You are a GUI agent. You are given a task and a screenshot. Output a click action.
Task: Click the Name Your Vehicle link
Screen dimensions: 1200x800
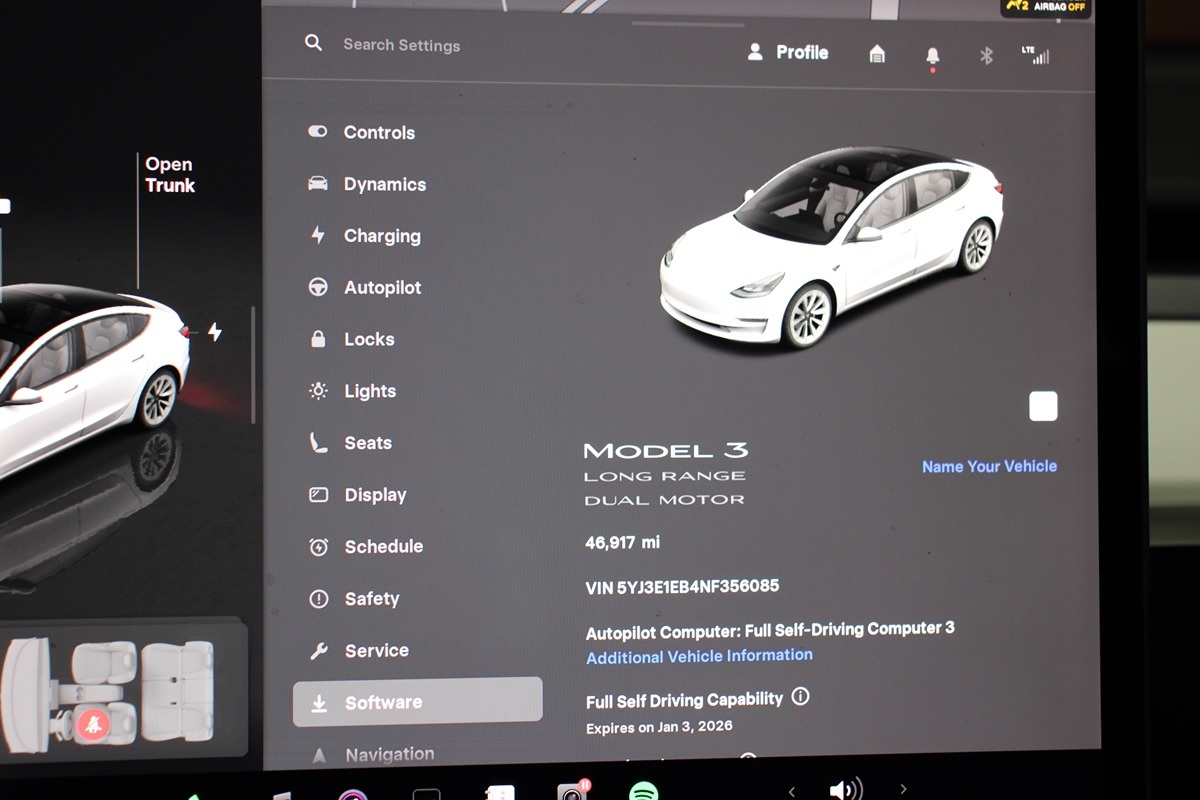point(988,466)
